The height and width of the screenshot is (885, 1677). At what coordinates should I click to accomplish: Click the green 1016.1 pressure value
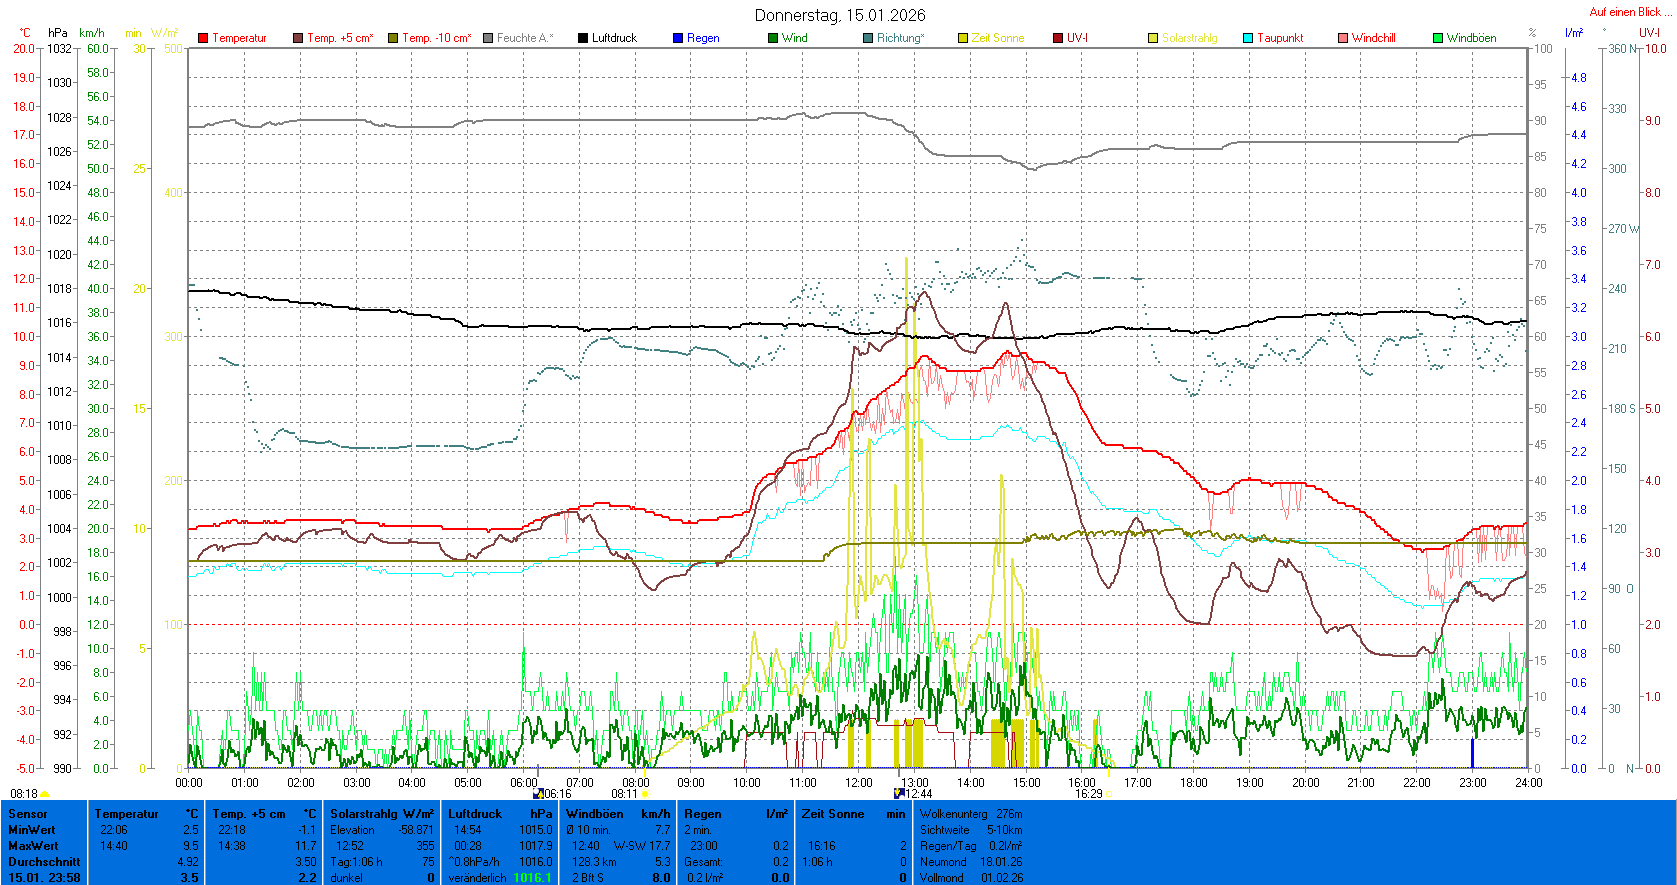click(x=532, y=878)
